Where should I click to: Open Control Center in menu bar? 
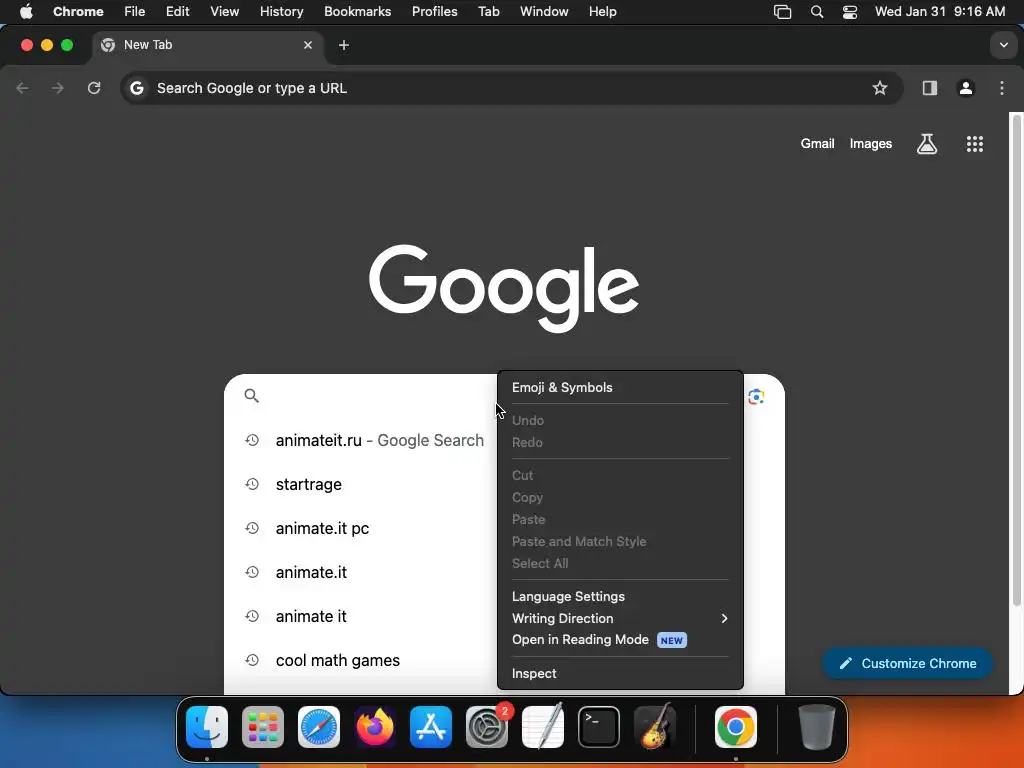(850, 12)
